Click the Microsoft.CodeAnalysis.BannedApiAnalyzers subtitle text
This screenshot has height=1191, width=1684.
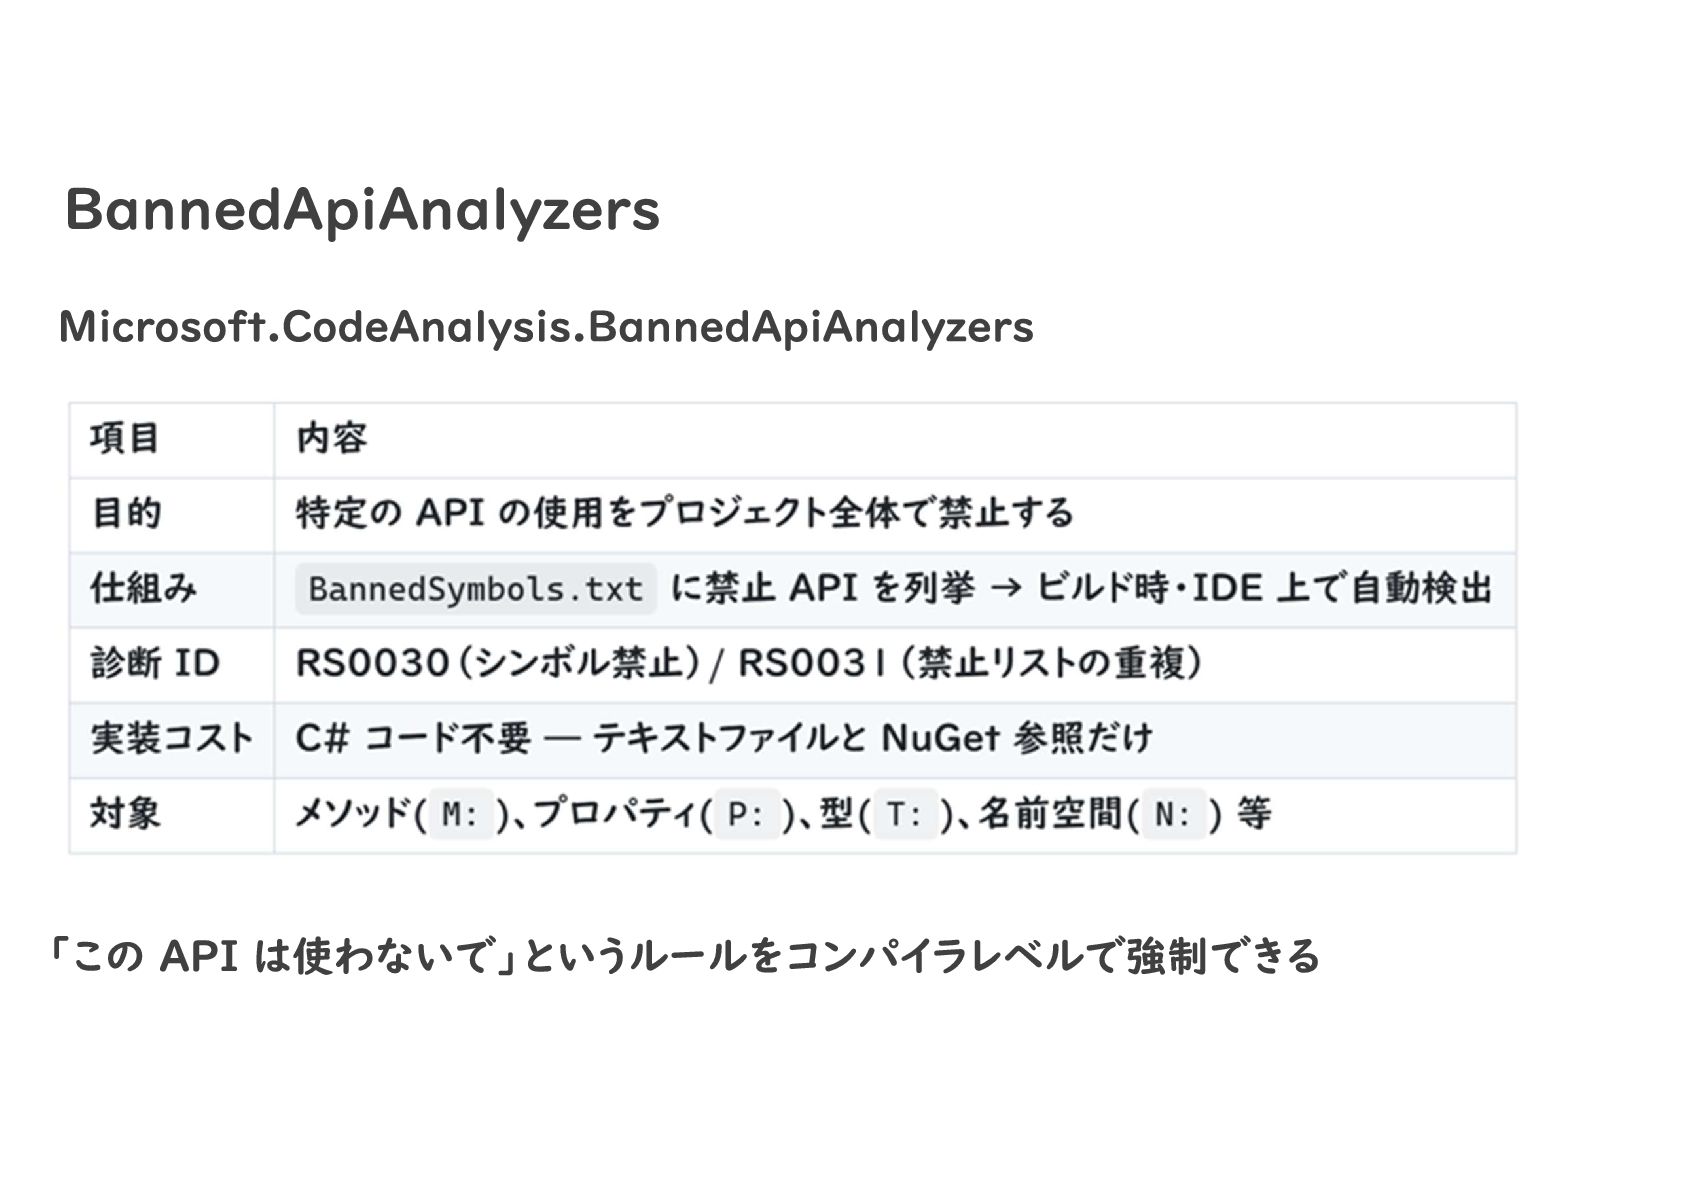546,327
